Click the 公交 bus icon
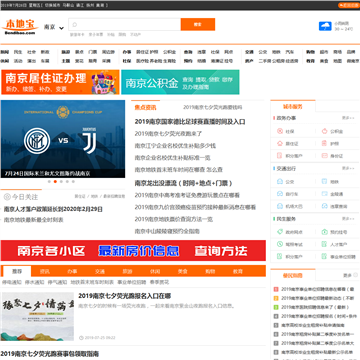 coord(280,182)
